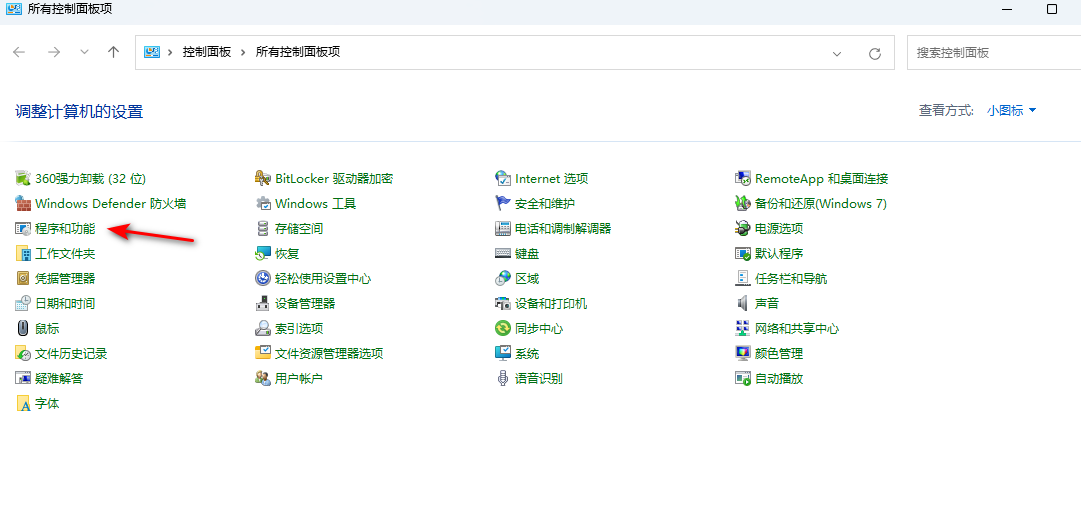This screenshot has width=1081, height=515.
Task: Click the 同步中心 green sync icon
Action: (503, 328)
